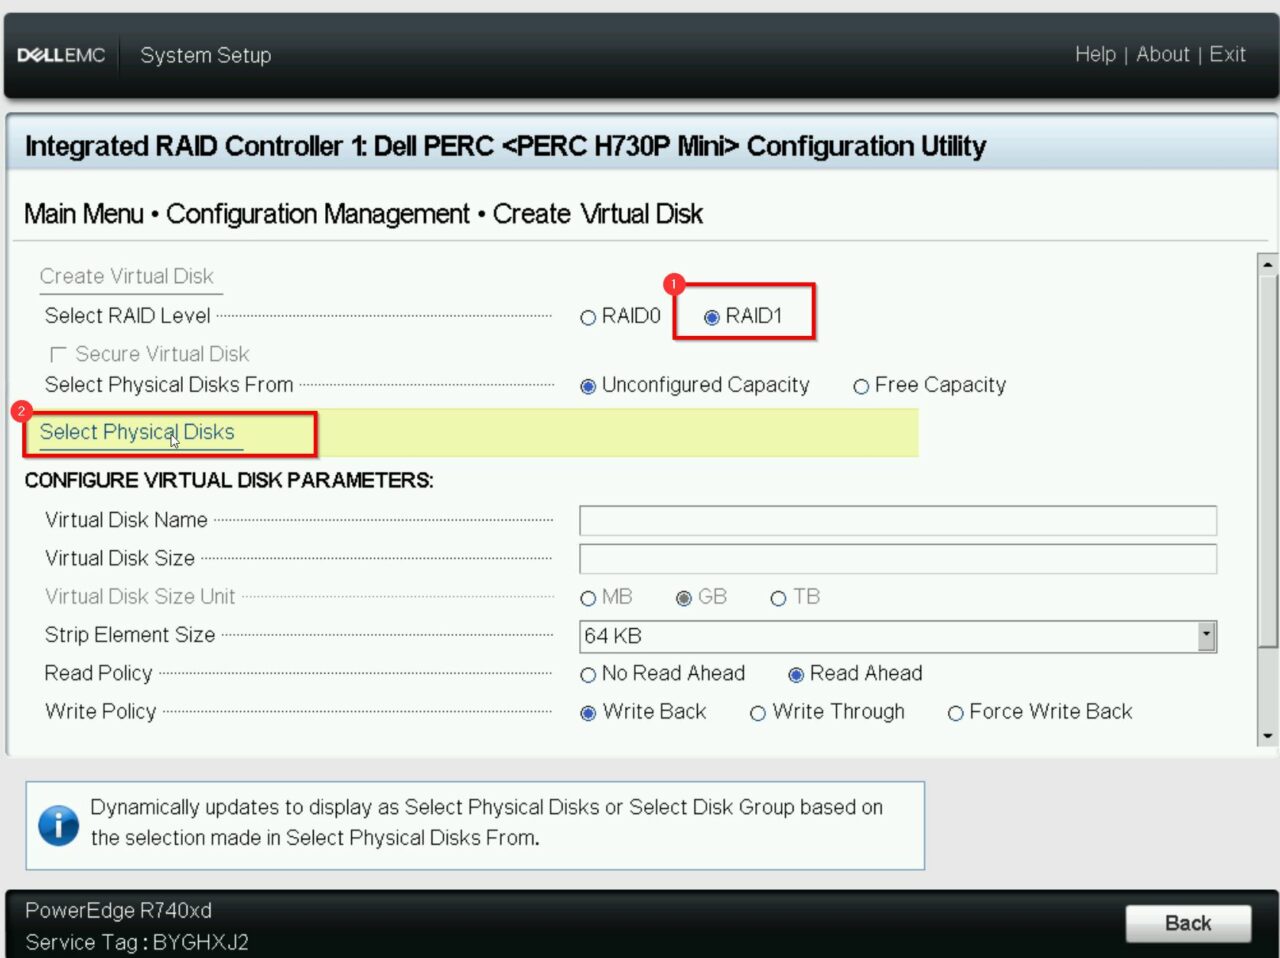Image resolution: width=1280 pixels, height=958 pixels.
Task: Click the blue information icon in the note box
Action: coord(59,826)
